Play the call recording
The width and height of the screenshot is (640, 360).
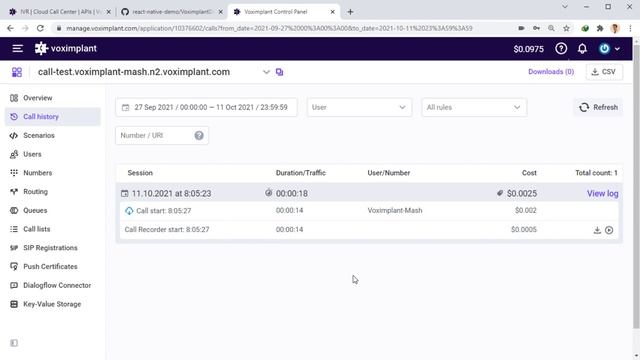pos(609,230)
